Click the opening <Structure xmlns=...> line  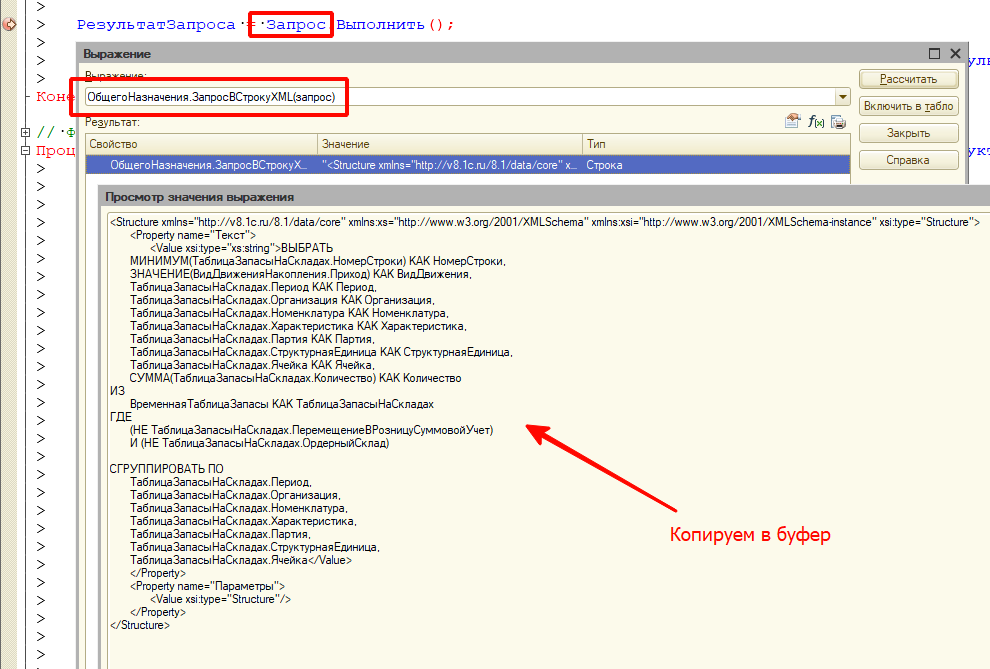pos(545,222)
